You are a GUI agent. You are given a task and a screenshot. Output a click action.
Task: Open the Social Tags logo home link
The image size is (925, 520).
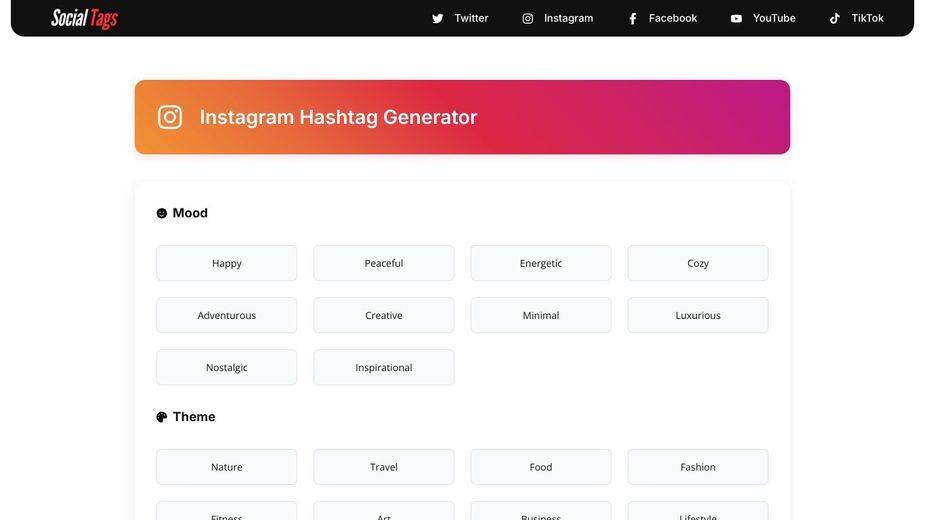point(84,18)
